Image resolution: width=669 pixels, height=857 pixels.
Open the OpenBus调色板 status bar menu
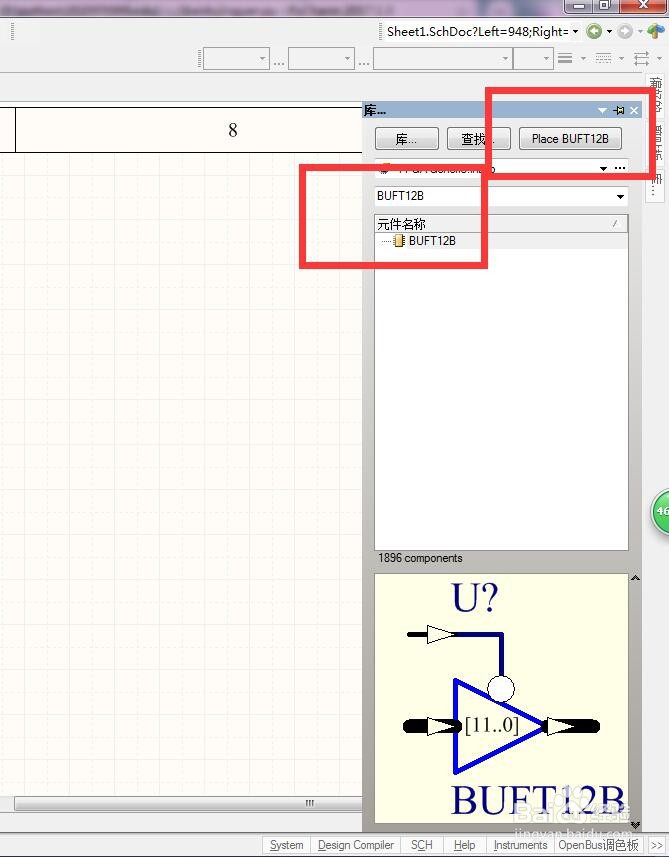click(x=598, y=845)
